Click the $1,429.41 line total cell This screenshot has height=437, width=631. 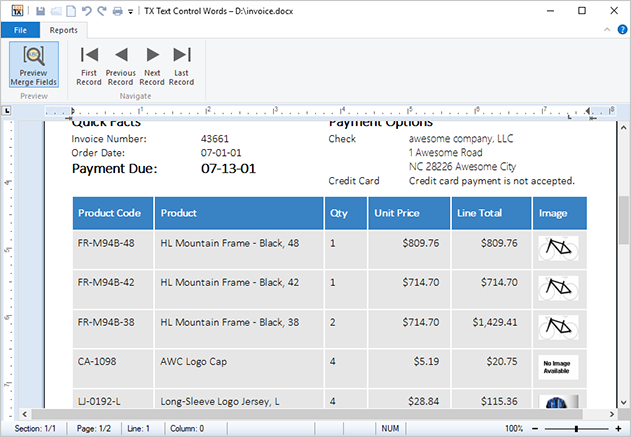(491, 328)
